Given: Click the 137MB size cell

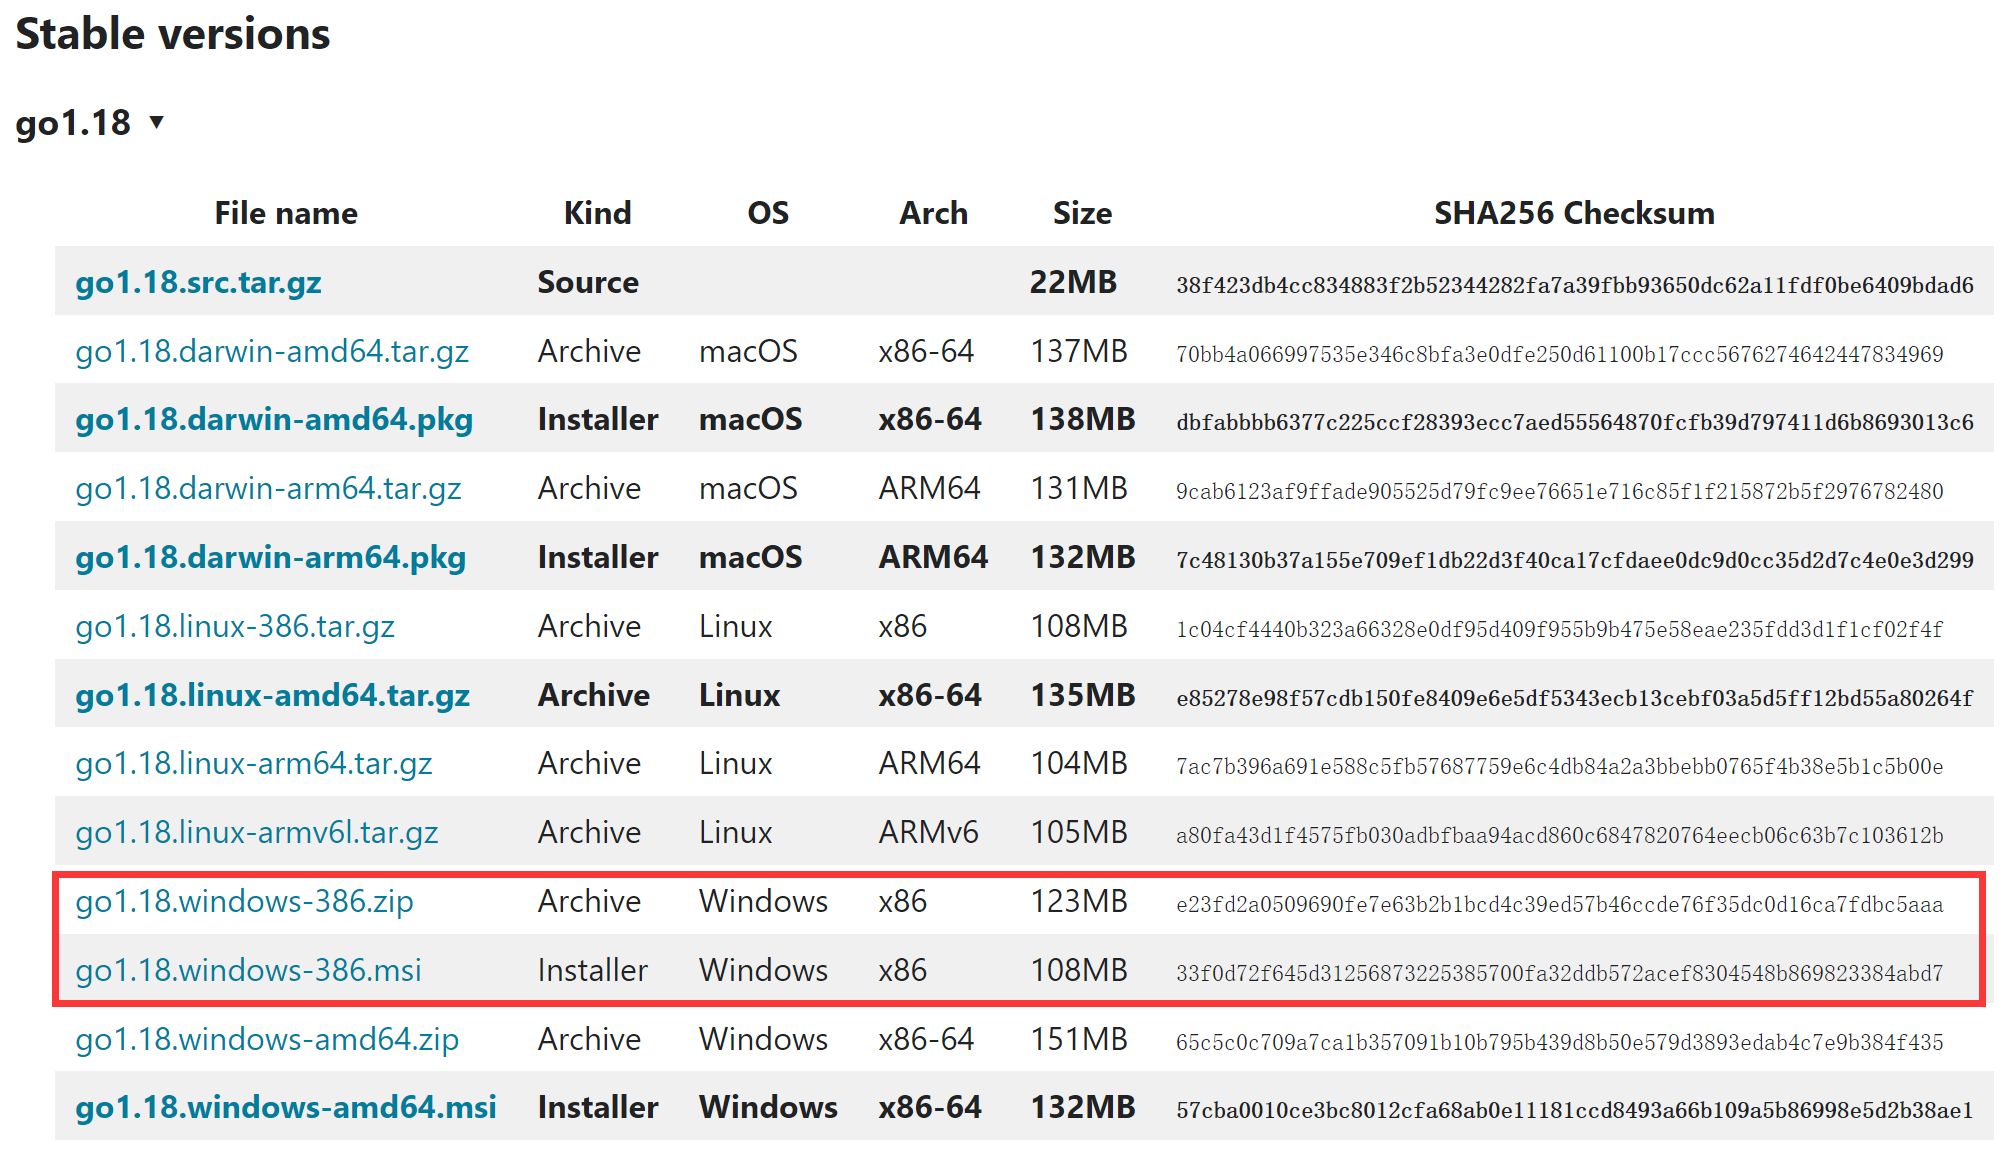Looking at the screenshot, I should coord(1079,351).
